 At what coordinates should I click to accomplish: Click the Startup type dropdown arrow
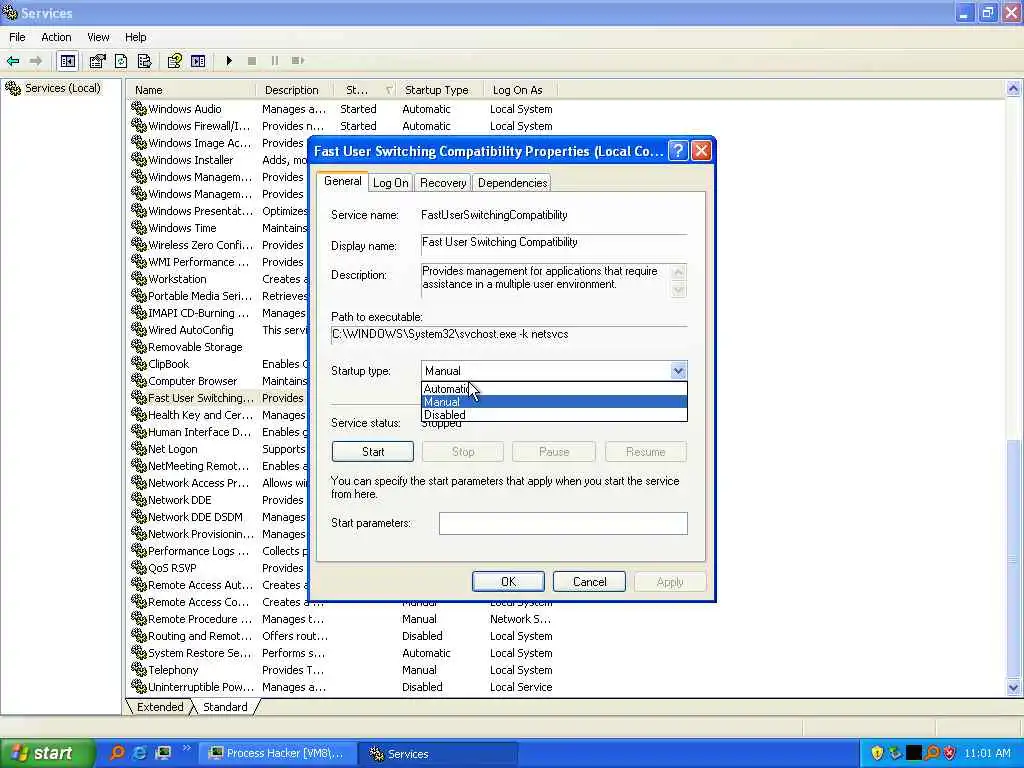tap(679, 371)
